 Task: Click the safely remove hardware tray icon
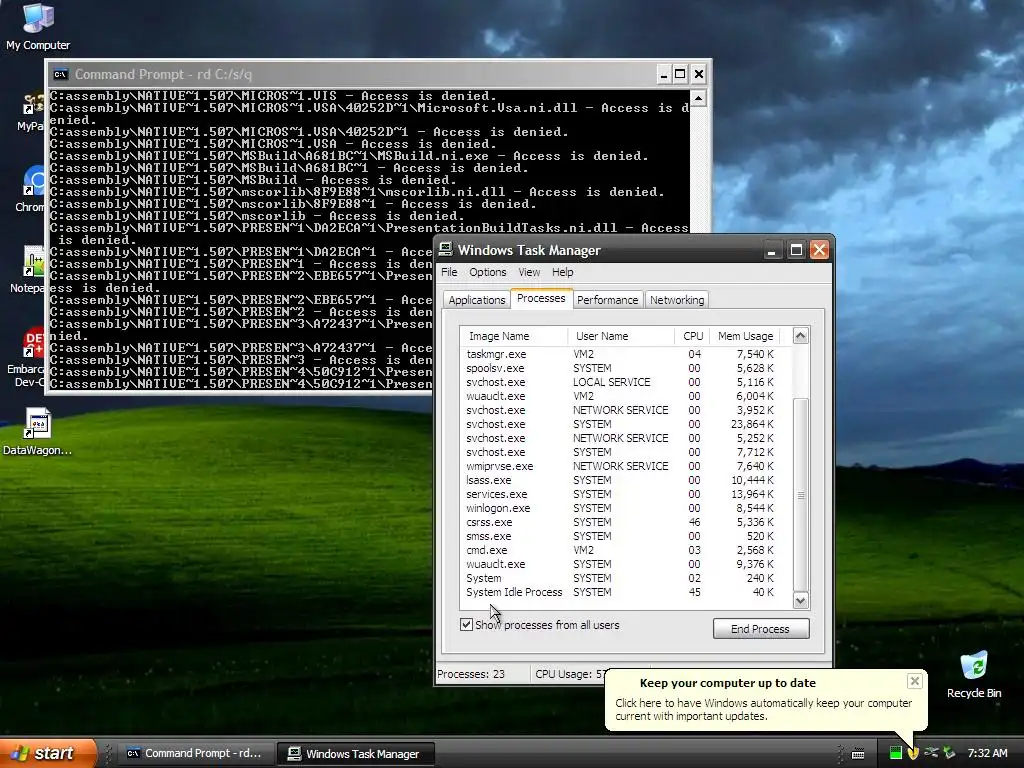[950, 753]
